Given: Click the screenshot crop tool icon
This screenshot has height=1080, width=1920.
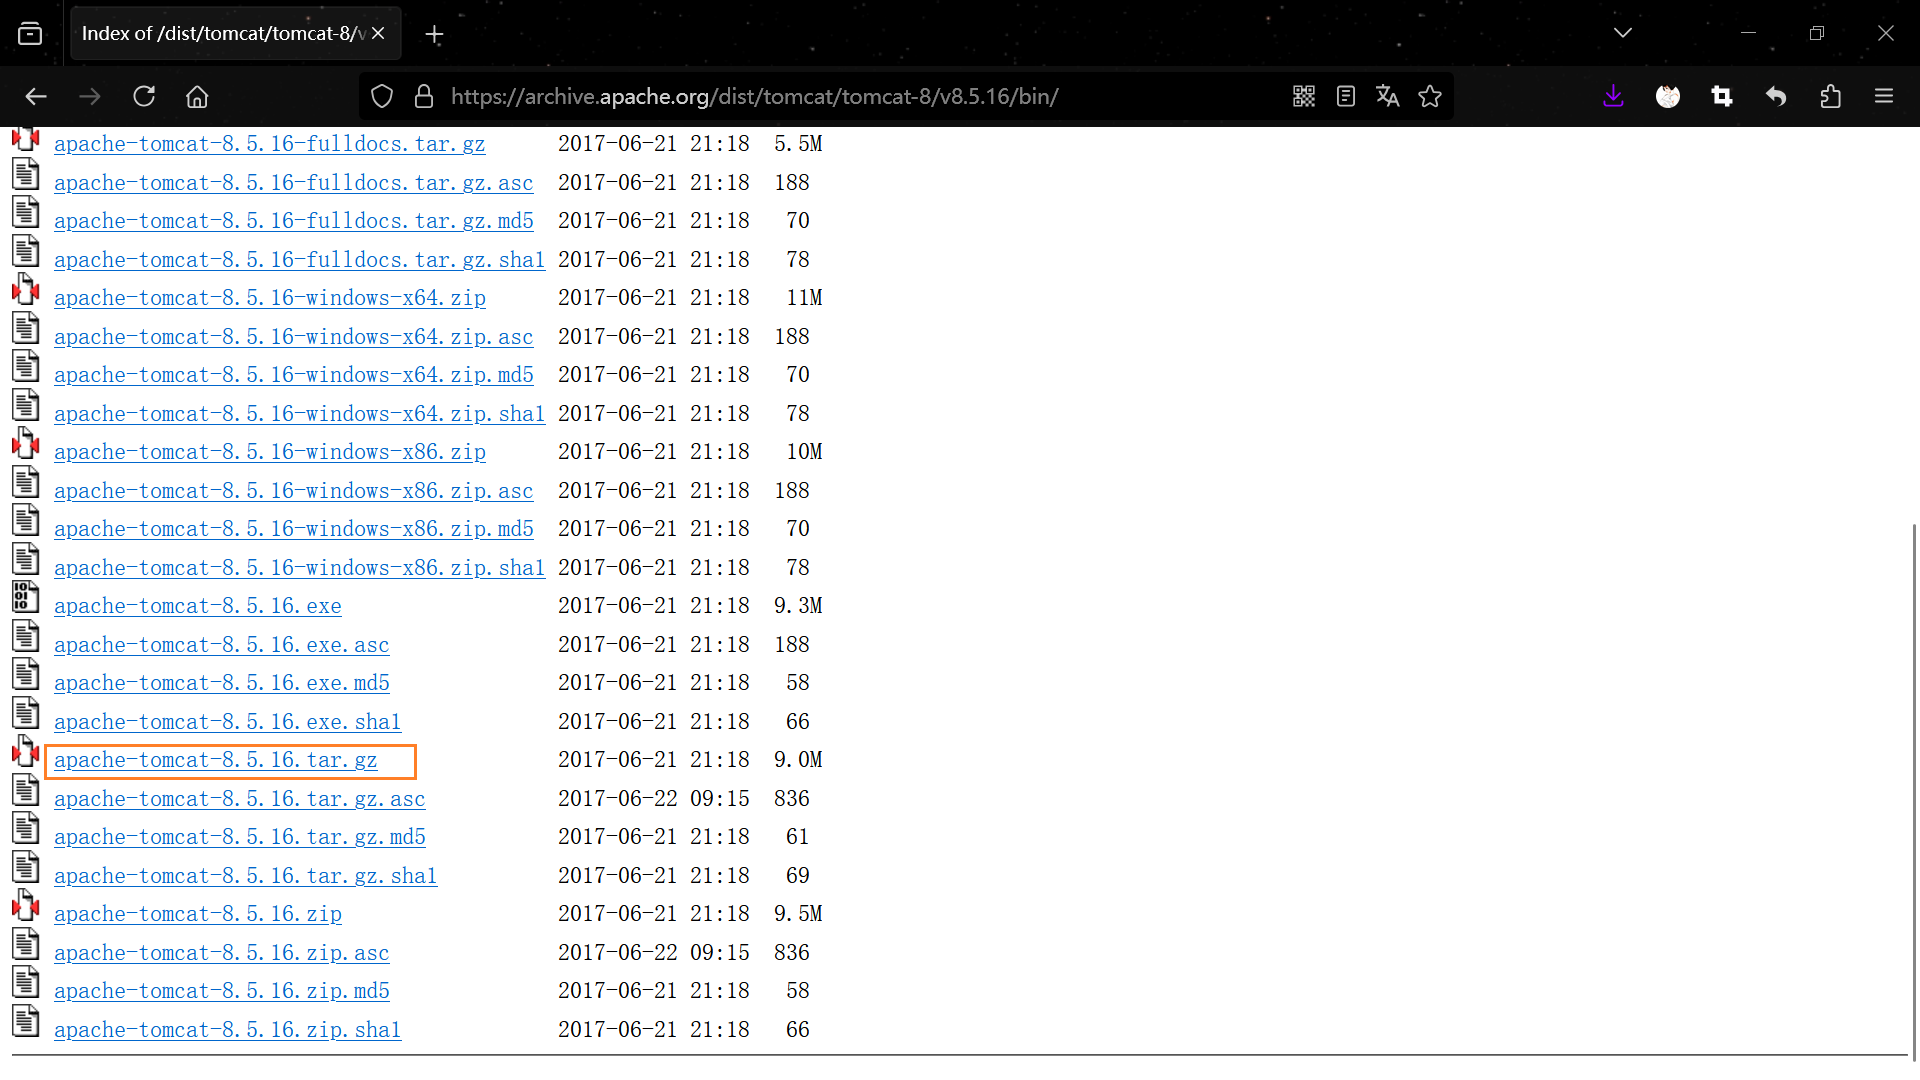Looking at the screenshot, I should 1721,96.
